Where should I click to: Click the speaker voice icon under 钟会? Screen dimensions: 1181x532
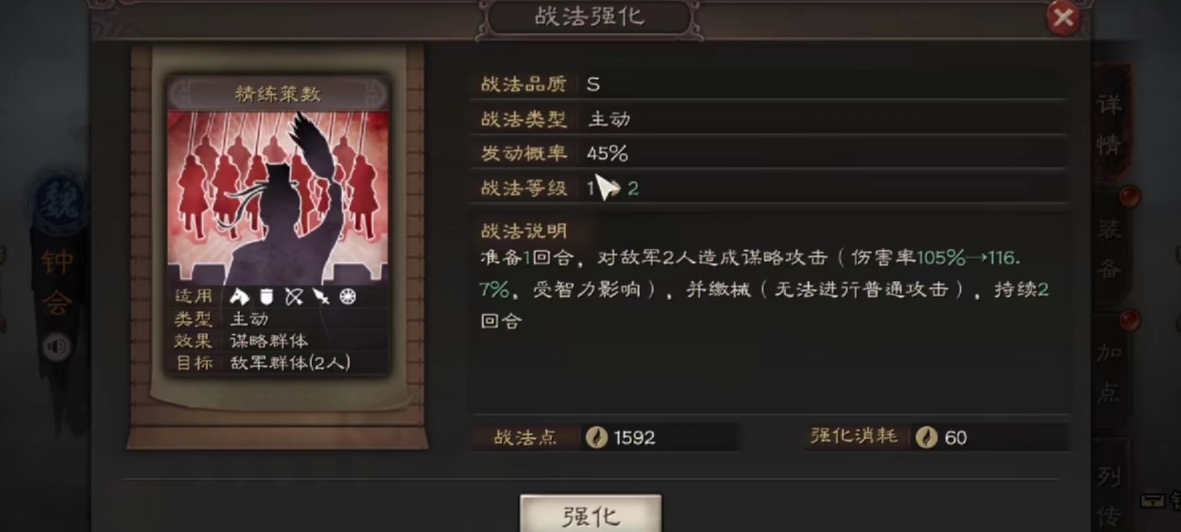point(57,347)
